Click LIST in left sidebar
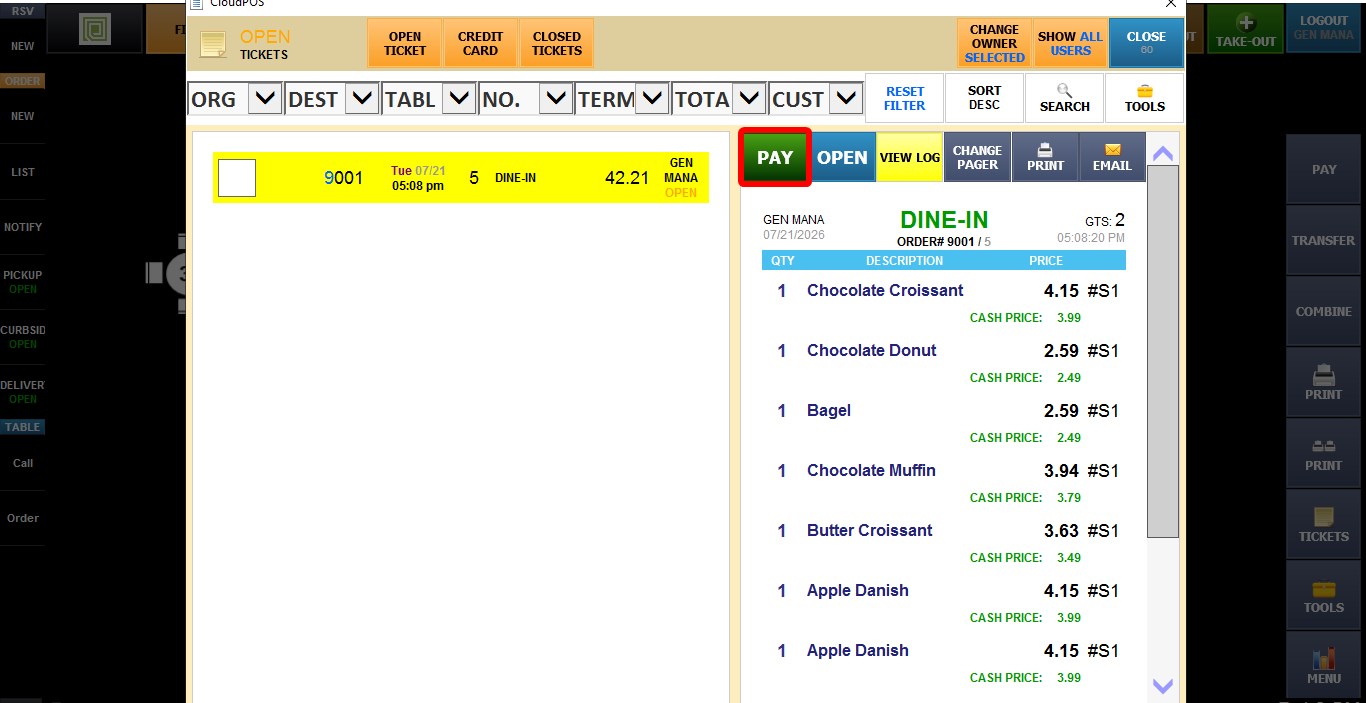The width and height of the screenshot is (1366, 703). pyautogui.click(x=22, y=172)
